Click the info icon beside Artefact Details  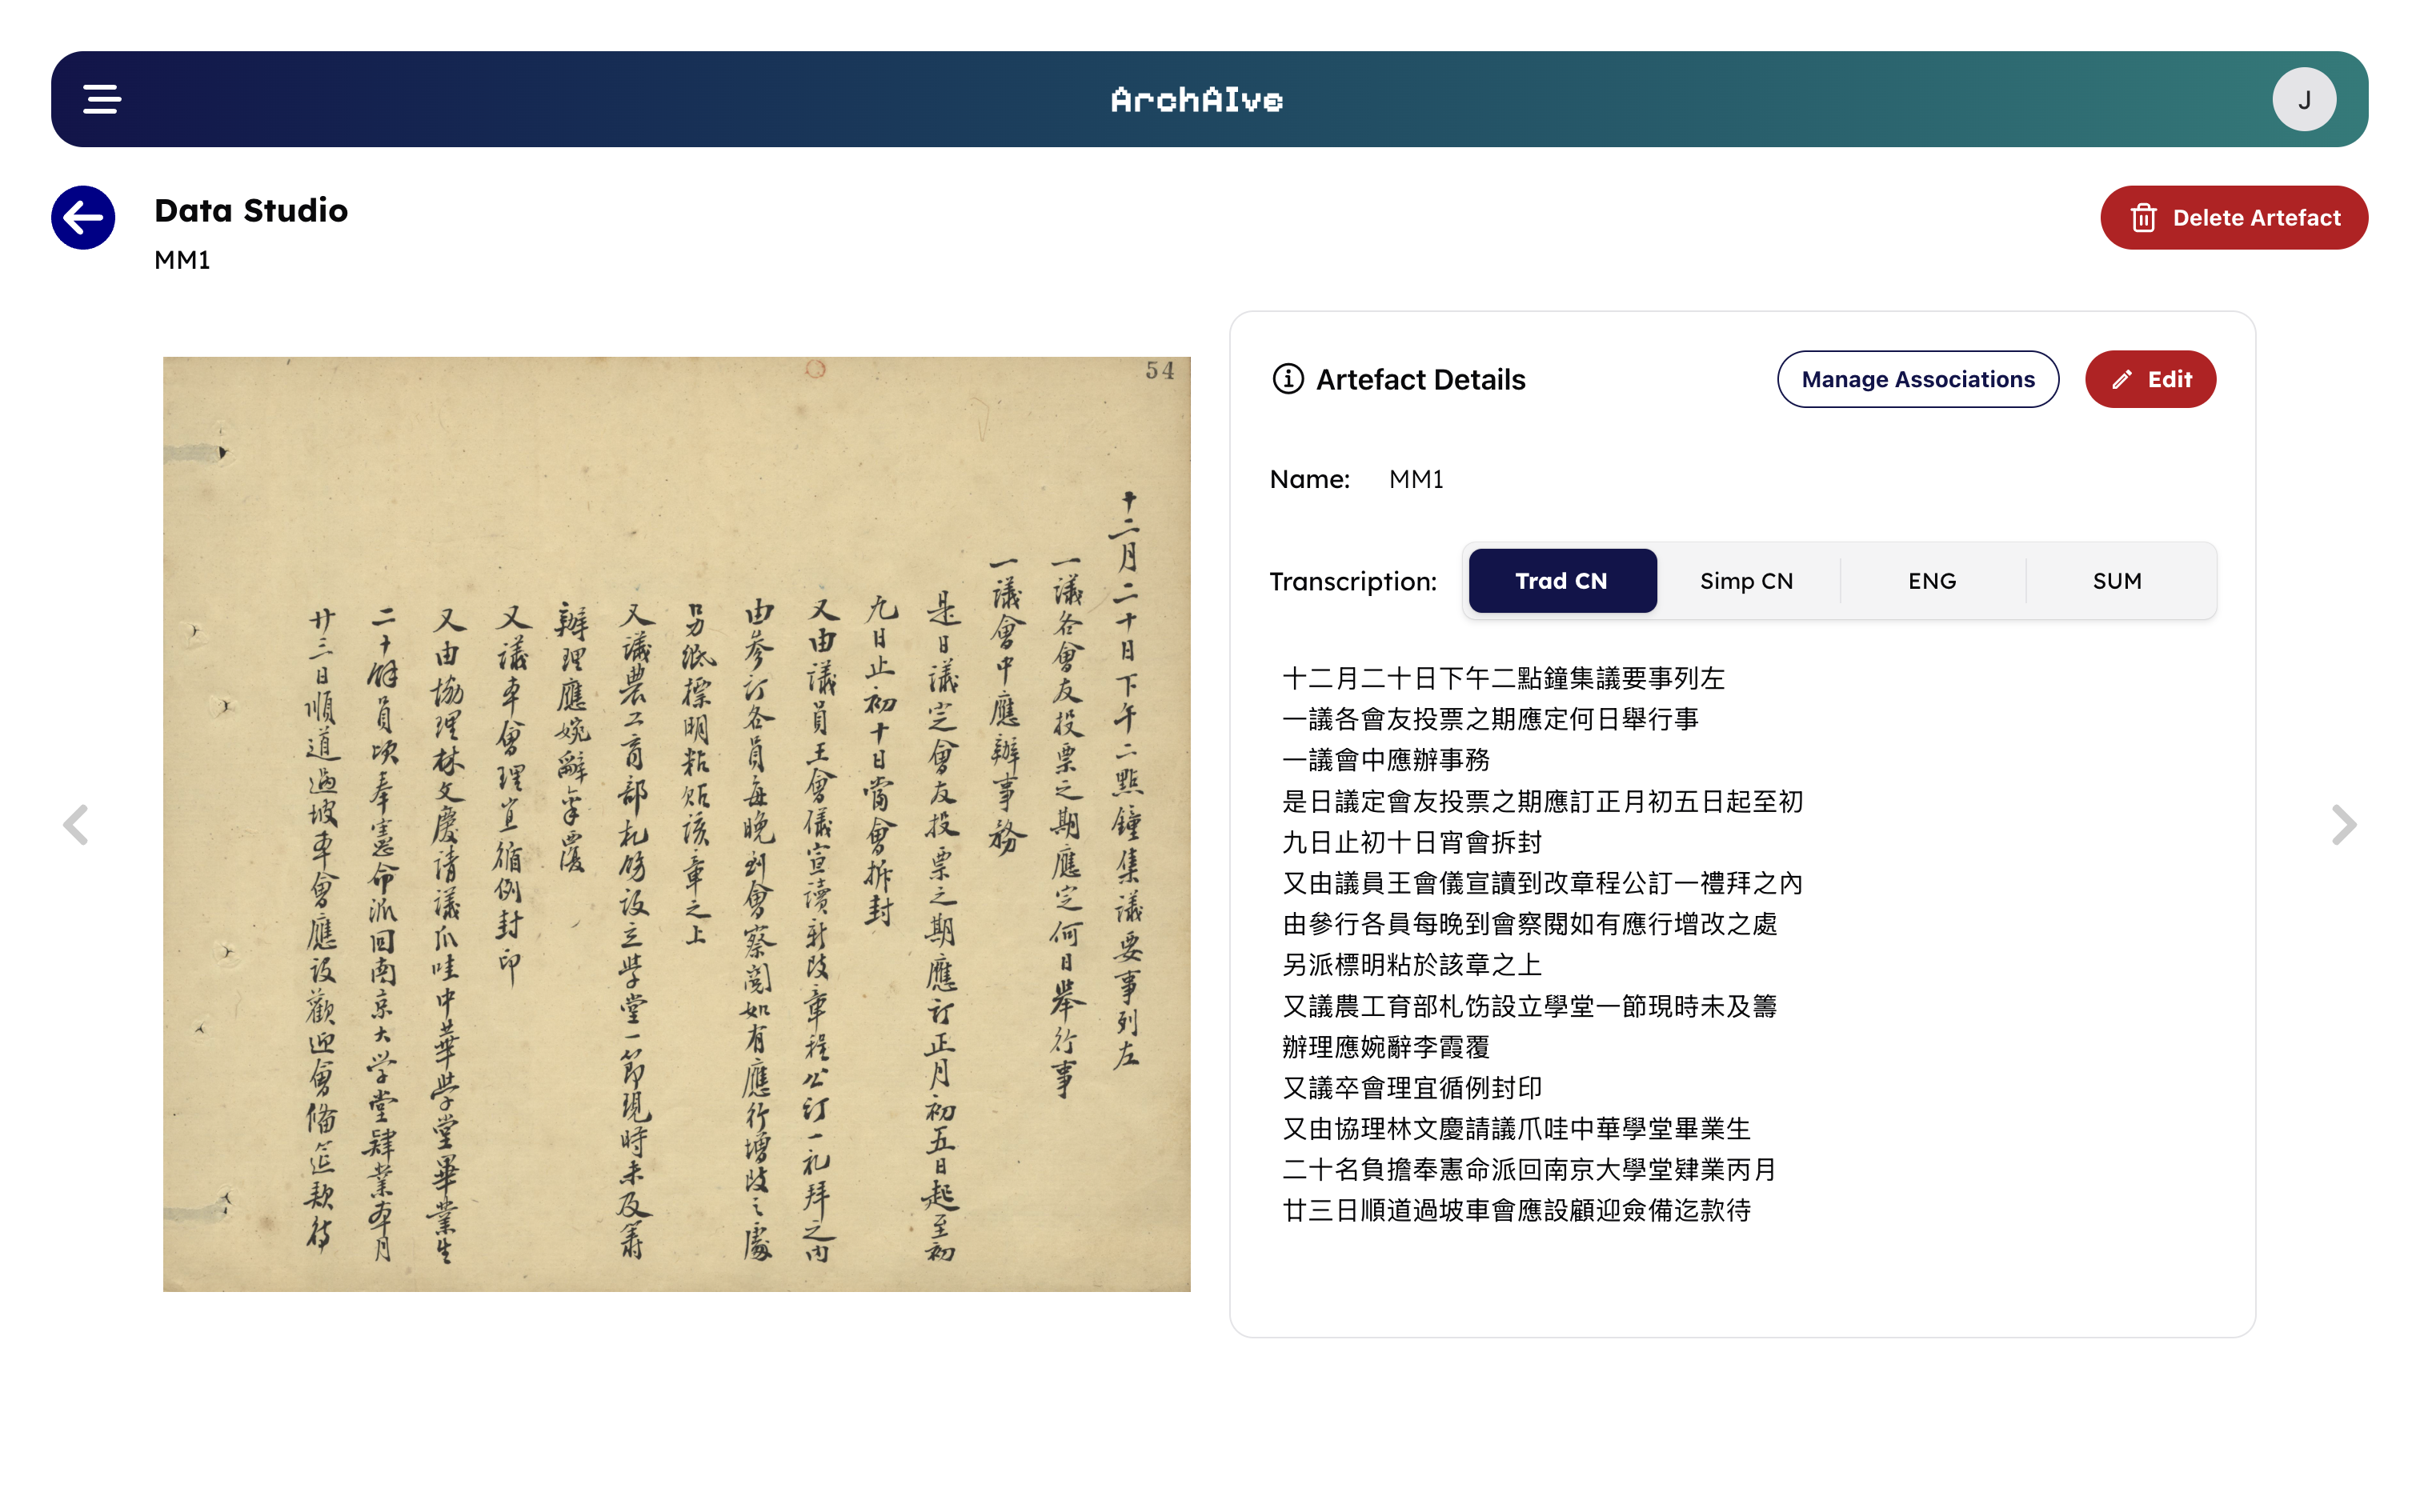1288,379
